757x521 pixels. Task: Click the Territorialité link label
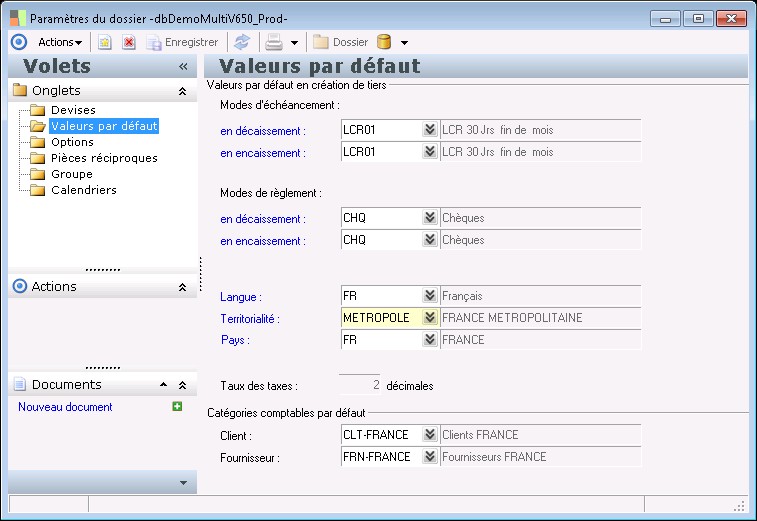tap(250, 319)
